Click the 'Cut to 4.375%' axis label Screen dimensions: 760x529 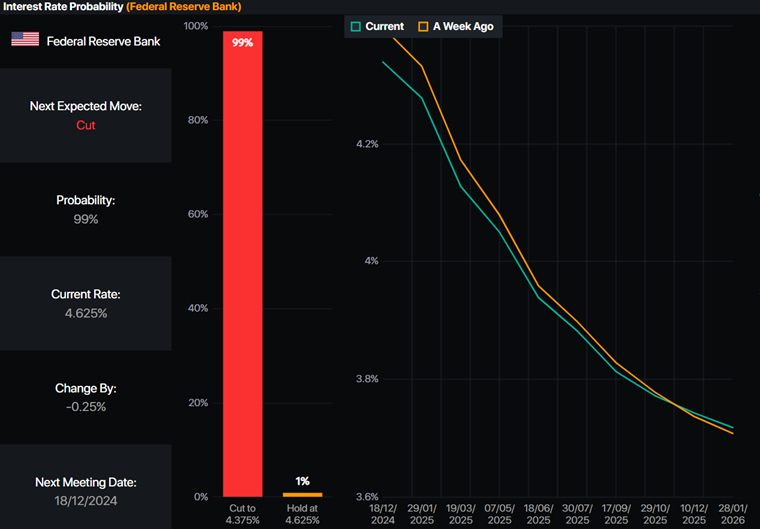tap(242, 513)
